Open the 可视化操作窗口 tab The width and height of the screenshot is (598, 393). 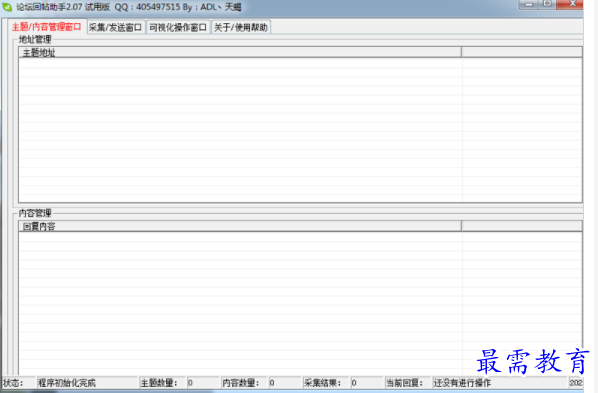coord(178,27)
